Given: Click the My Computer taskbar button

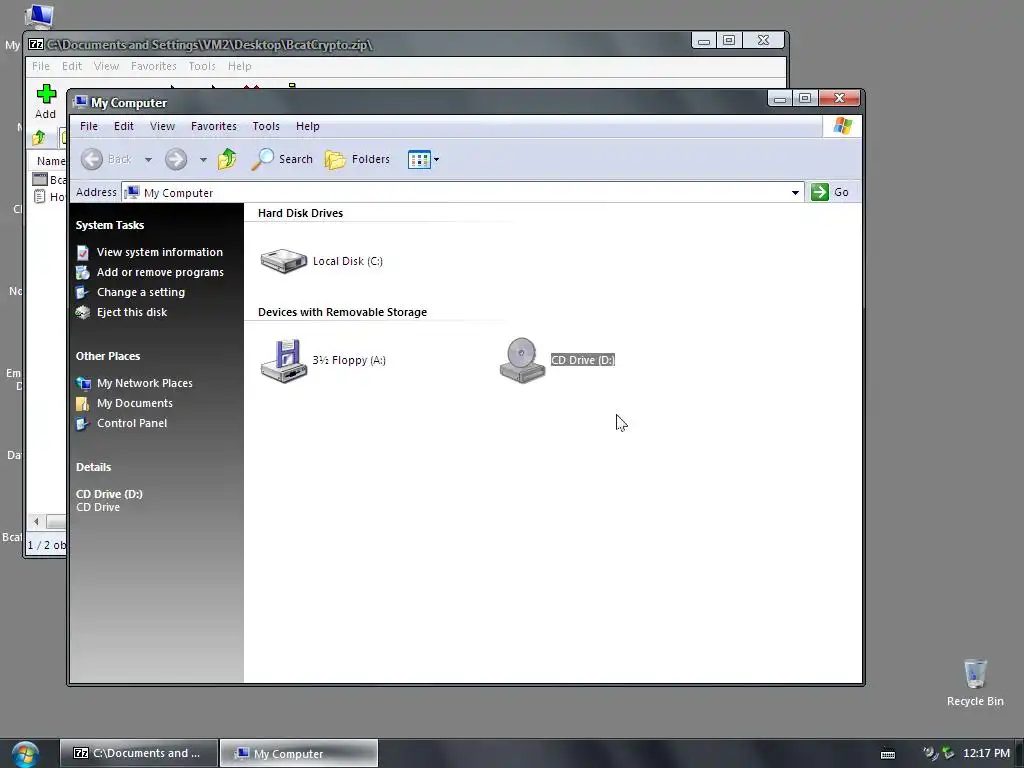Looking at the screenshot, I should click(x=298, y=753).
